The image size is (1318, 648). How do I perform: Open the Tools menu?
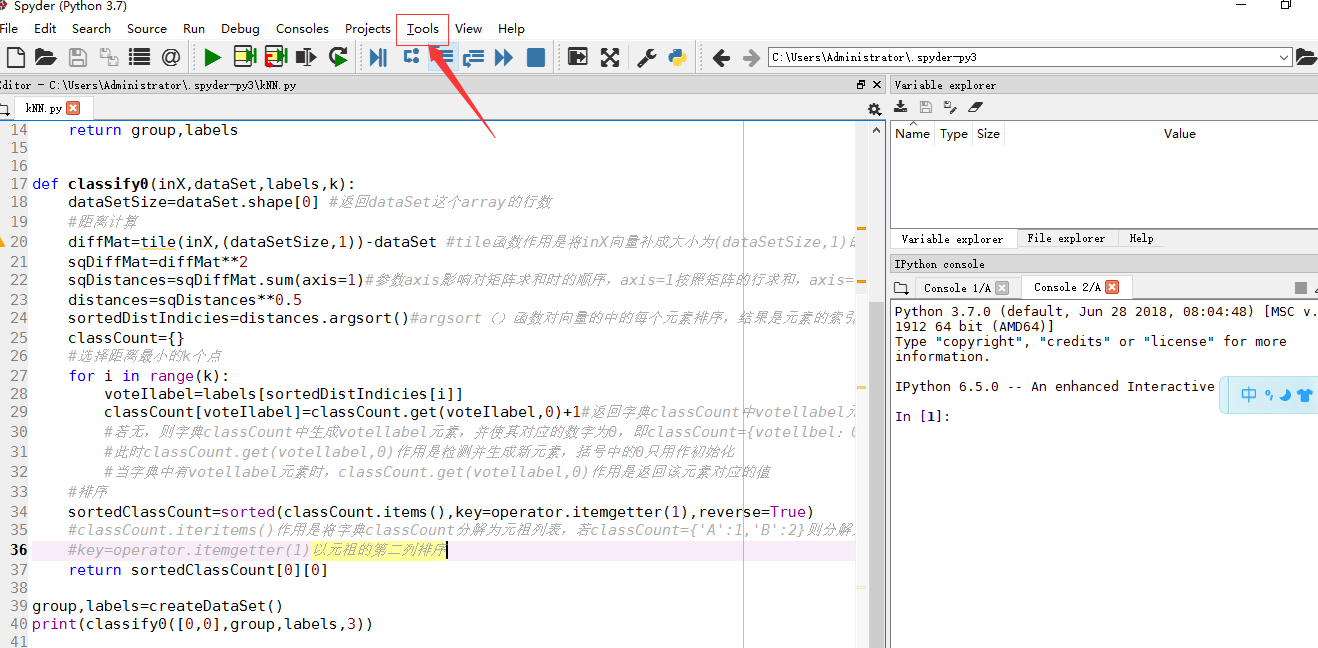tap(423, 29)
